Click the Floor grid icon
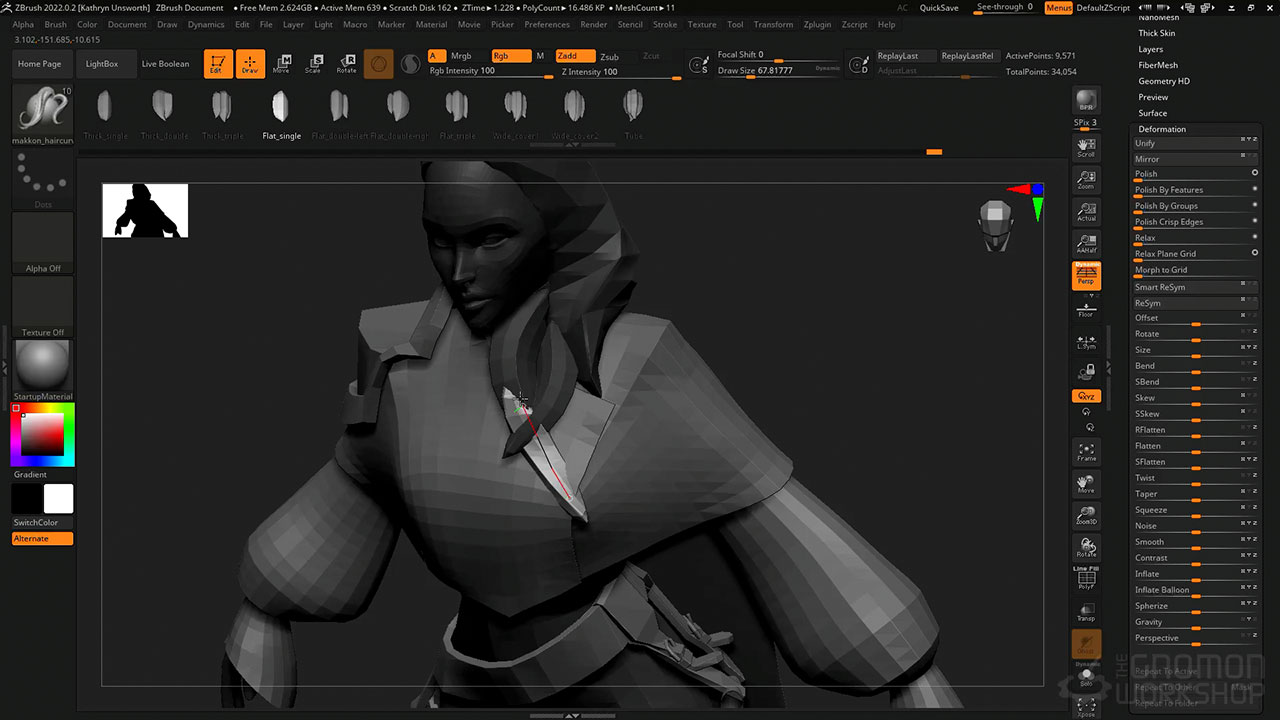The image size is (1280, 720). tap(1086, 308)
